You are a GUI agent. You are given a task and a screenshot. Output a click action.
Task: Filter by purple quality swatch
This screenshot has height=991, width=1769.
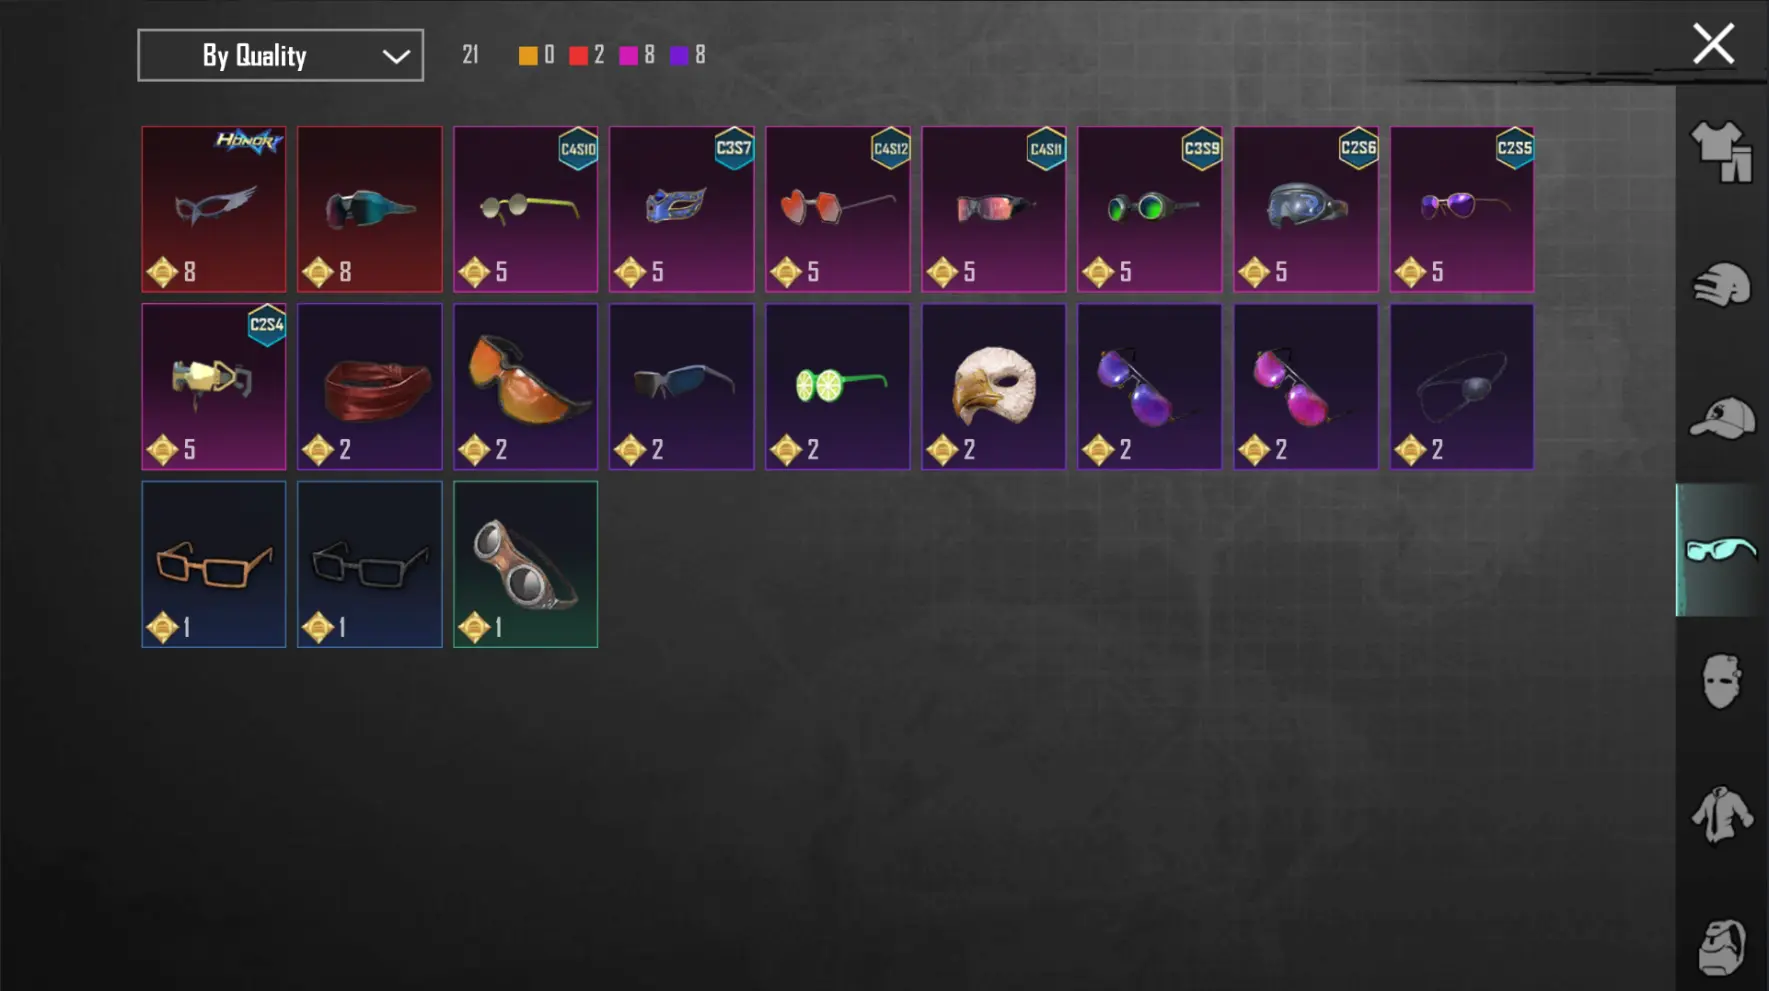click(x=679, y=56)
